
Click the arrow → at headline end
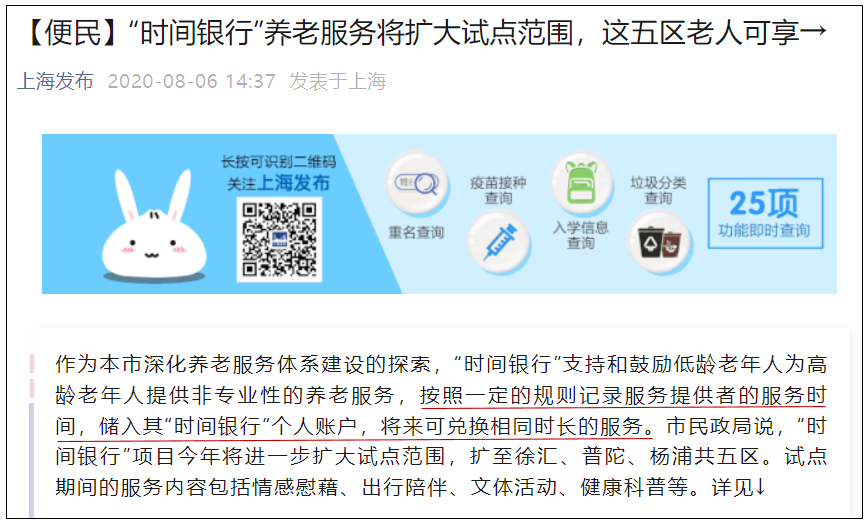click(813, 31)
